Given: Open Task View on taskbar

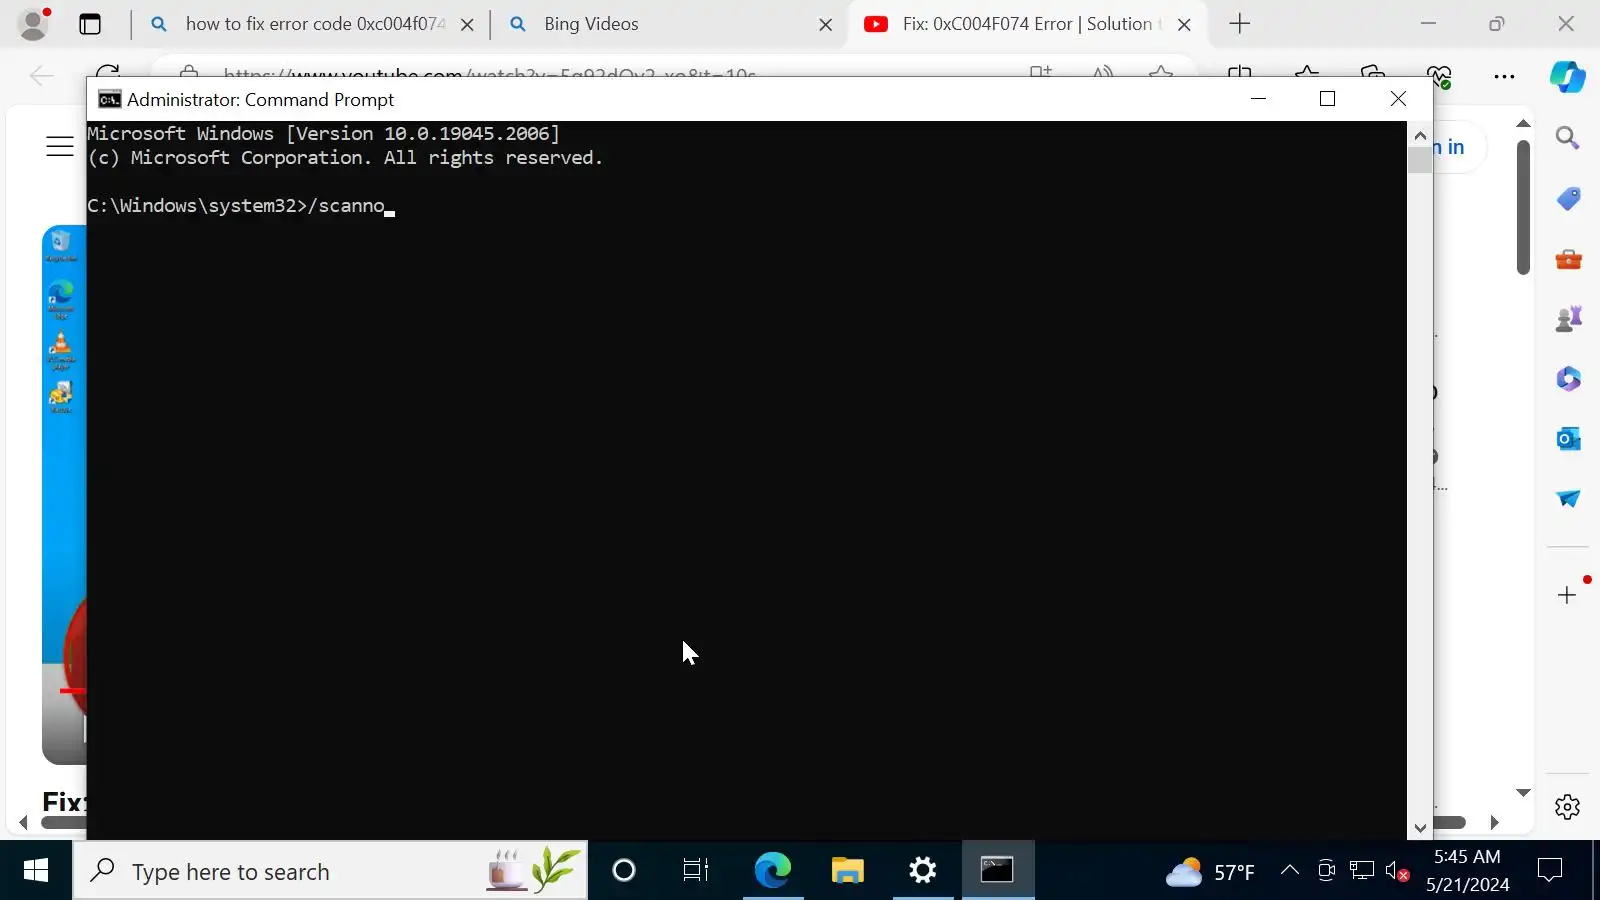Looking at the screenshot, I should (696, 871).
